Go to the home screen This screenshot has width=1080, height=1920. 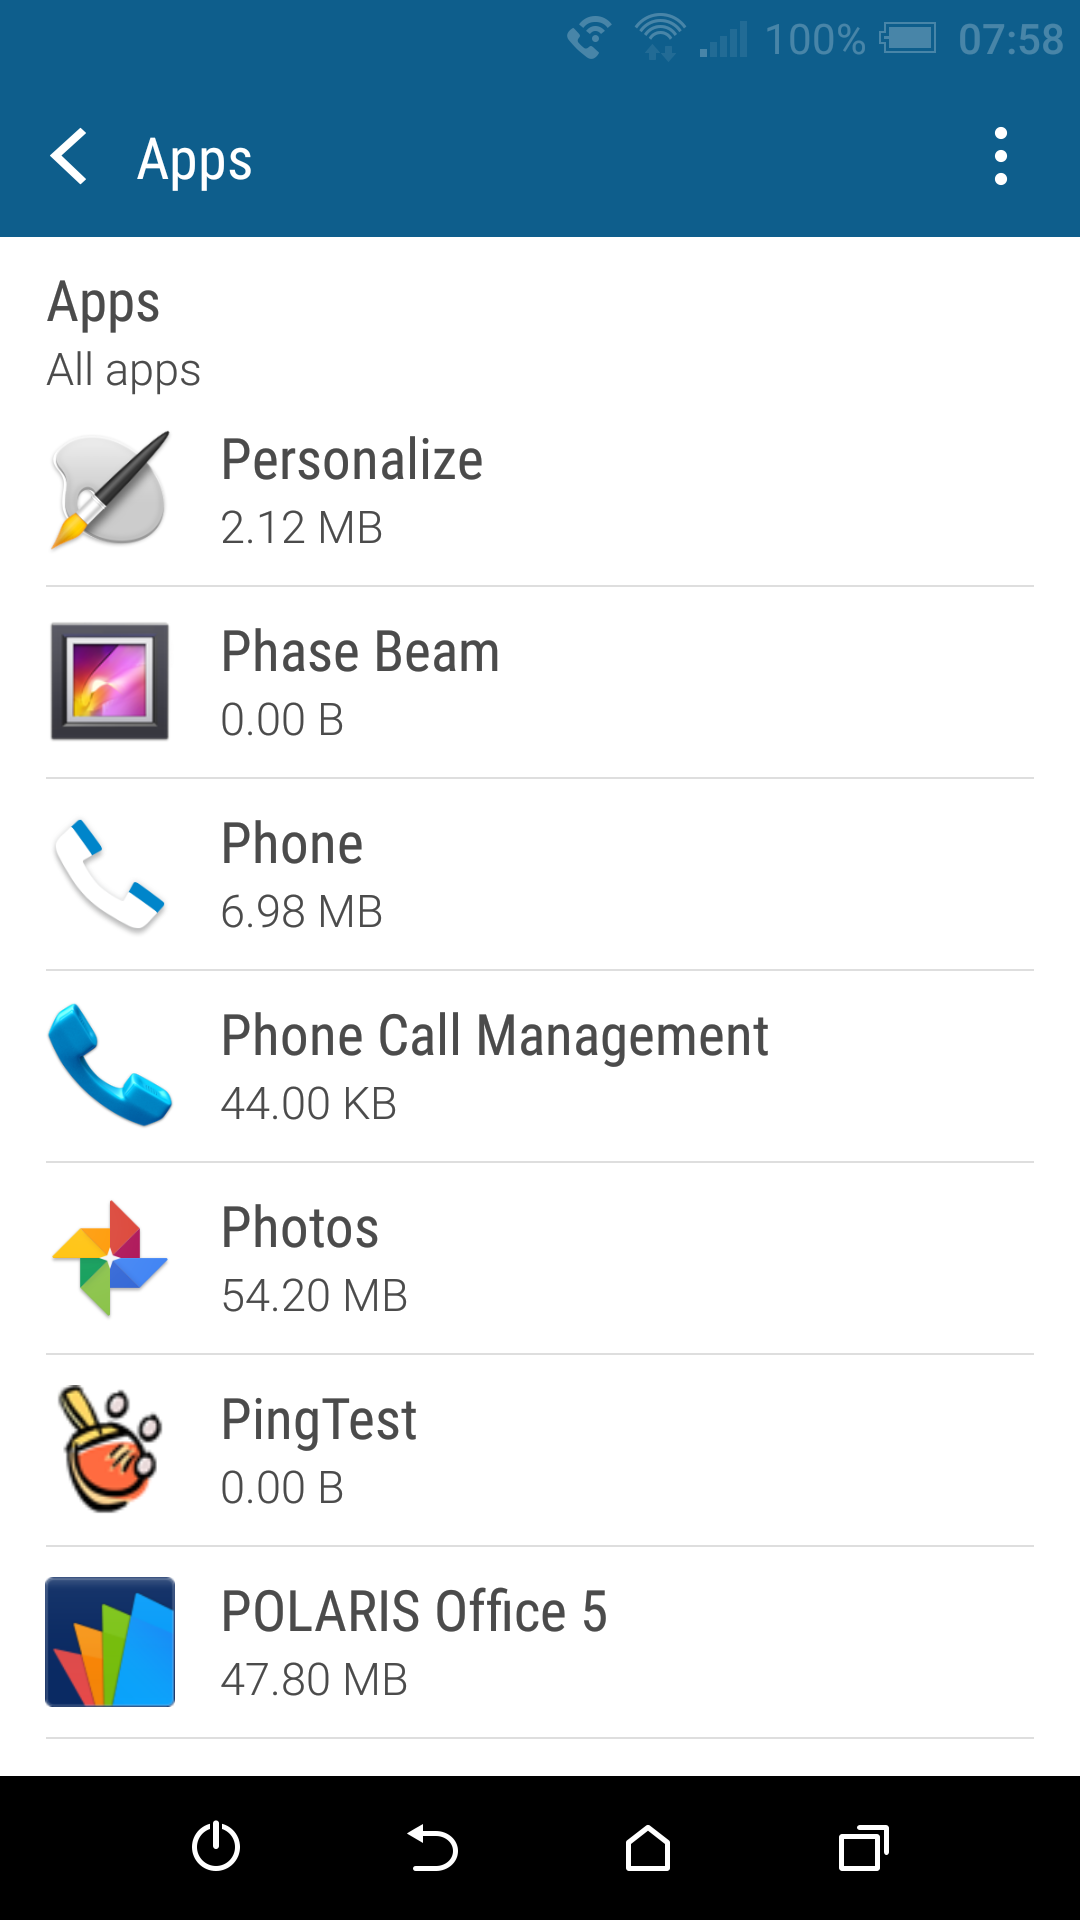pos(648,1848)
